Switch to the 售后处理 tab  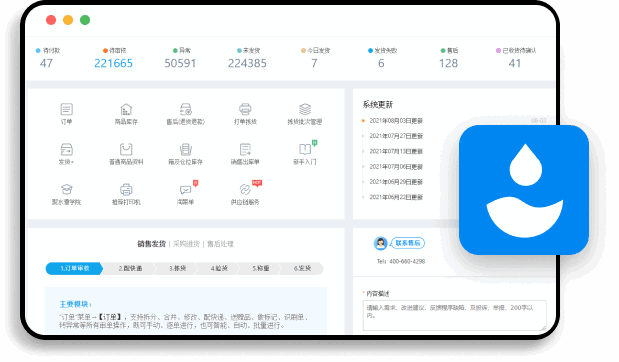pos(220,244)
